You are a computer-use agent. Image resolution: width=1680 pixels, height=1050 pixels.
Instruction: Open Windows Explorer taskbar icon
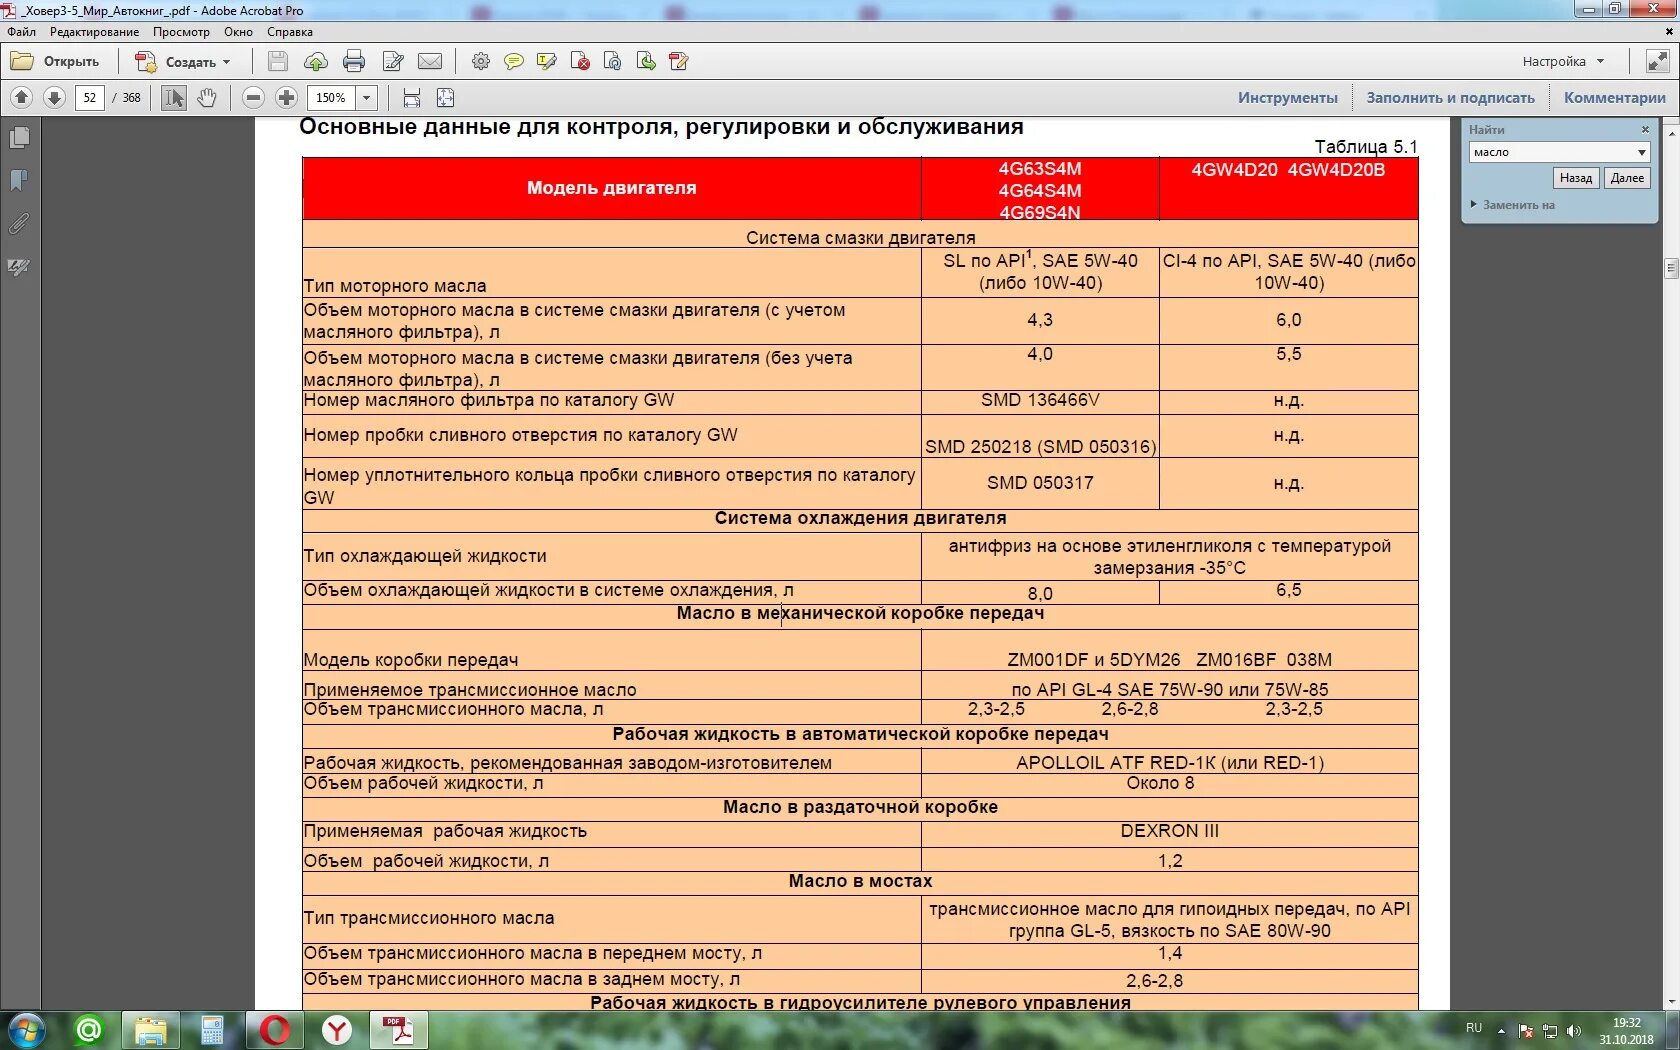pyautogui.click(x=151, y=1030)
